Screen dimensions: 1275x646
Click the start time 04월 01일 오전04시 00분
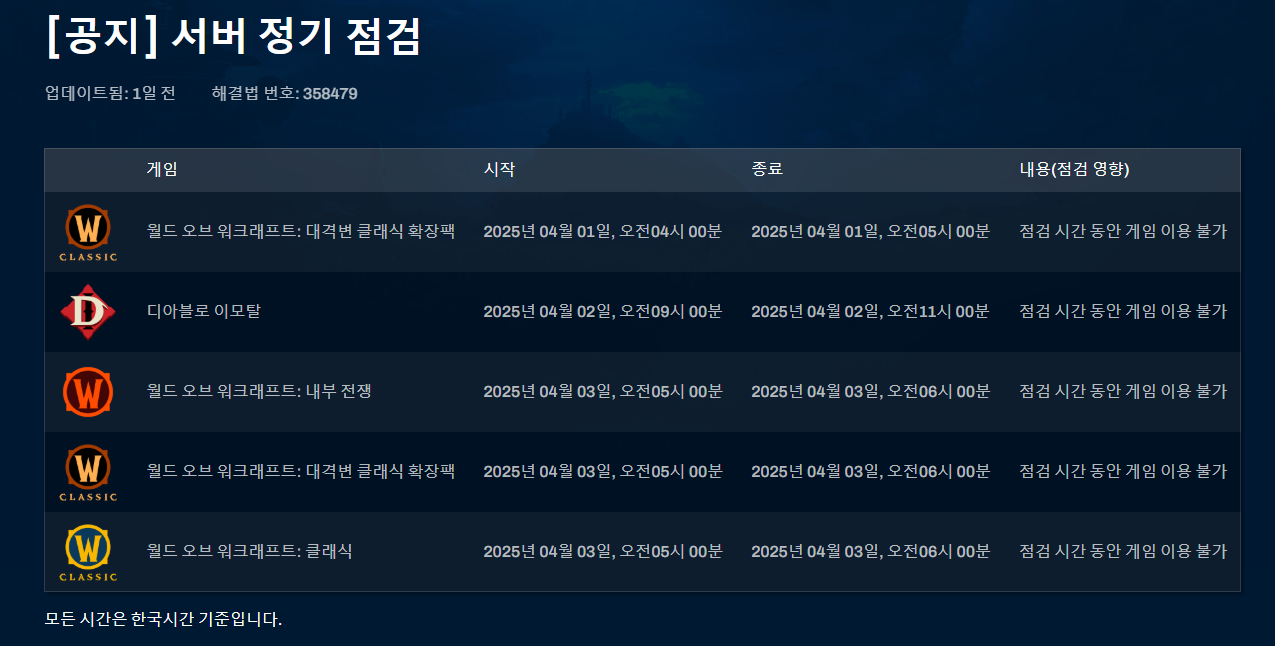pos(603,231)
